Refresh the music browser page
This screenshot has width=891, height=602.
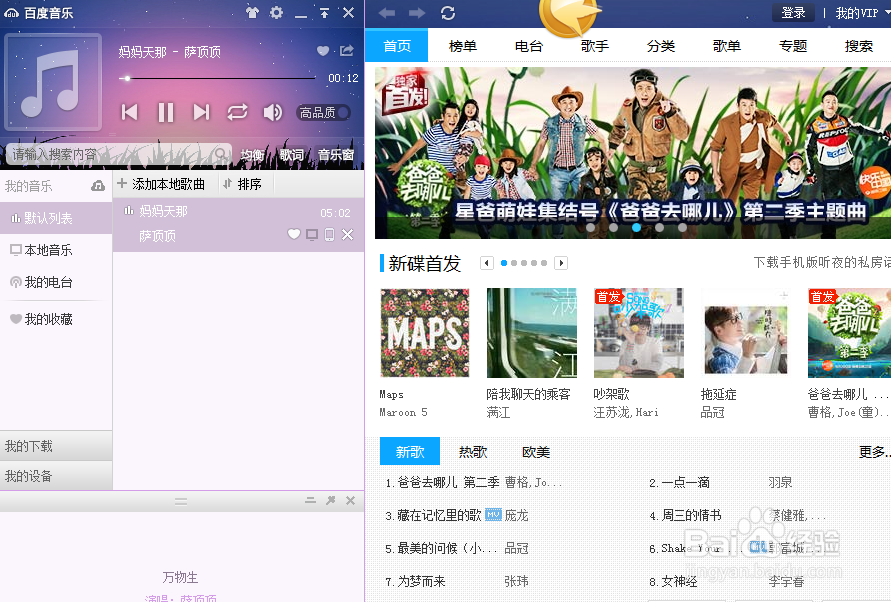[x=448, y=13]
